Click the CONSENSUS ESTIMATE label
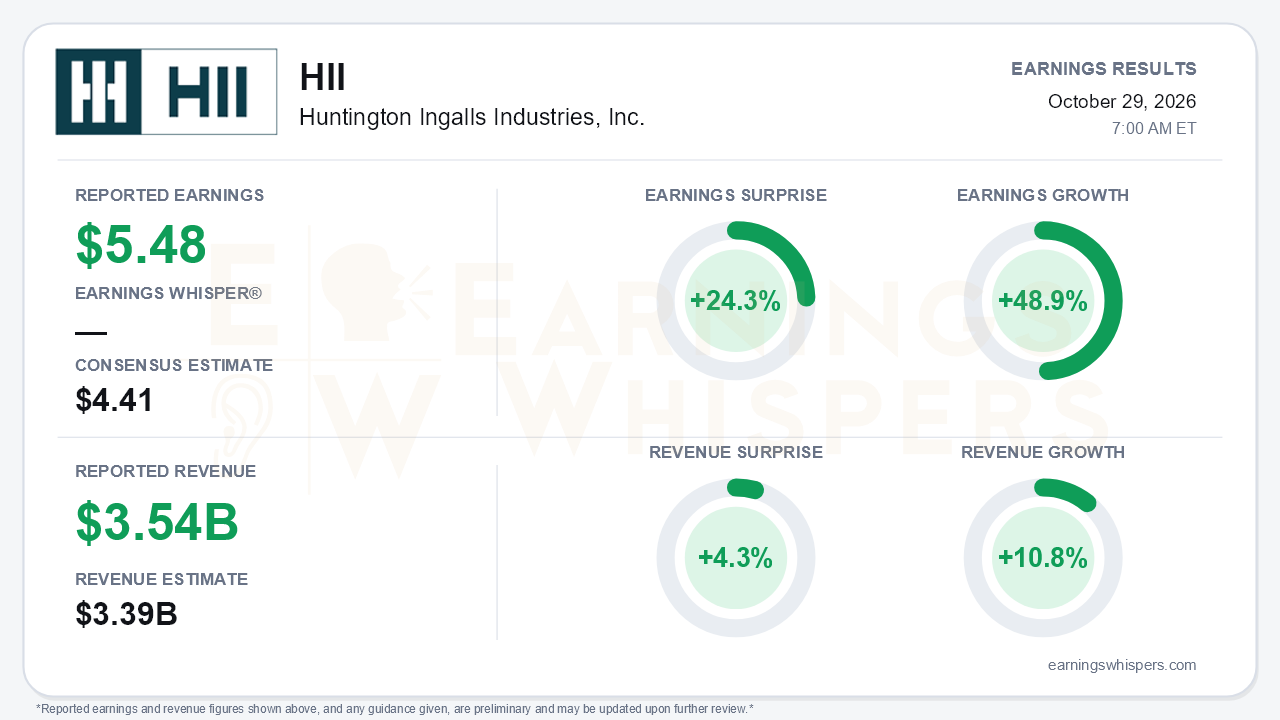The width and height of the screenshot is (1280, 720). [x=174, y=366]
